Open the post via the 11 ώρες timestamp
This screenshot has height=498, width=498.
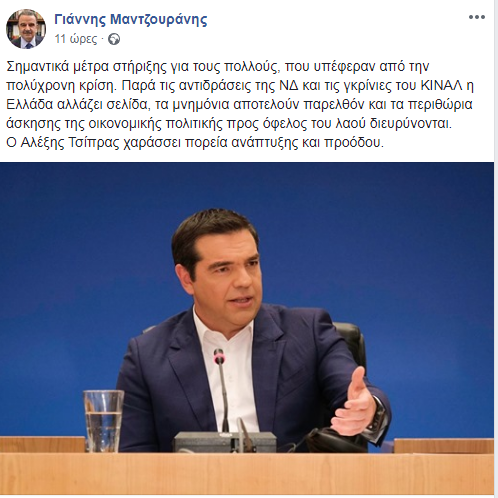coord(76,39)
